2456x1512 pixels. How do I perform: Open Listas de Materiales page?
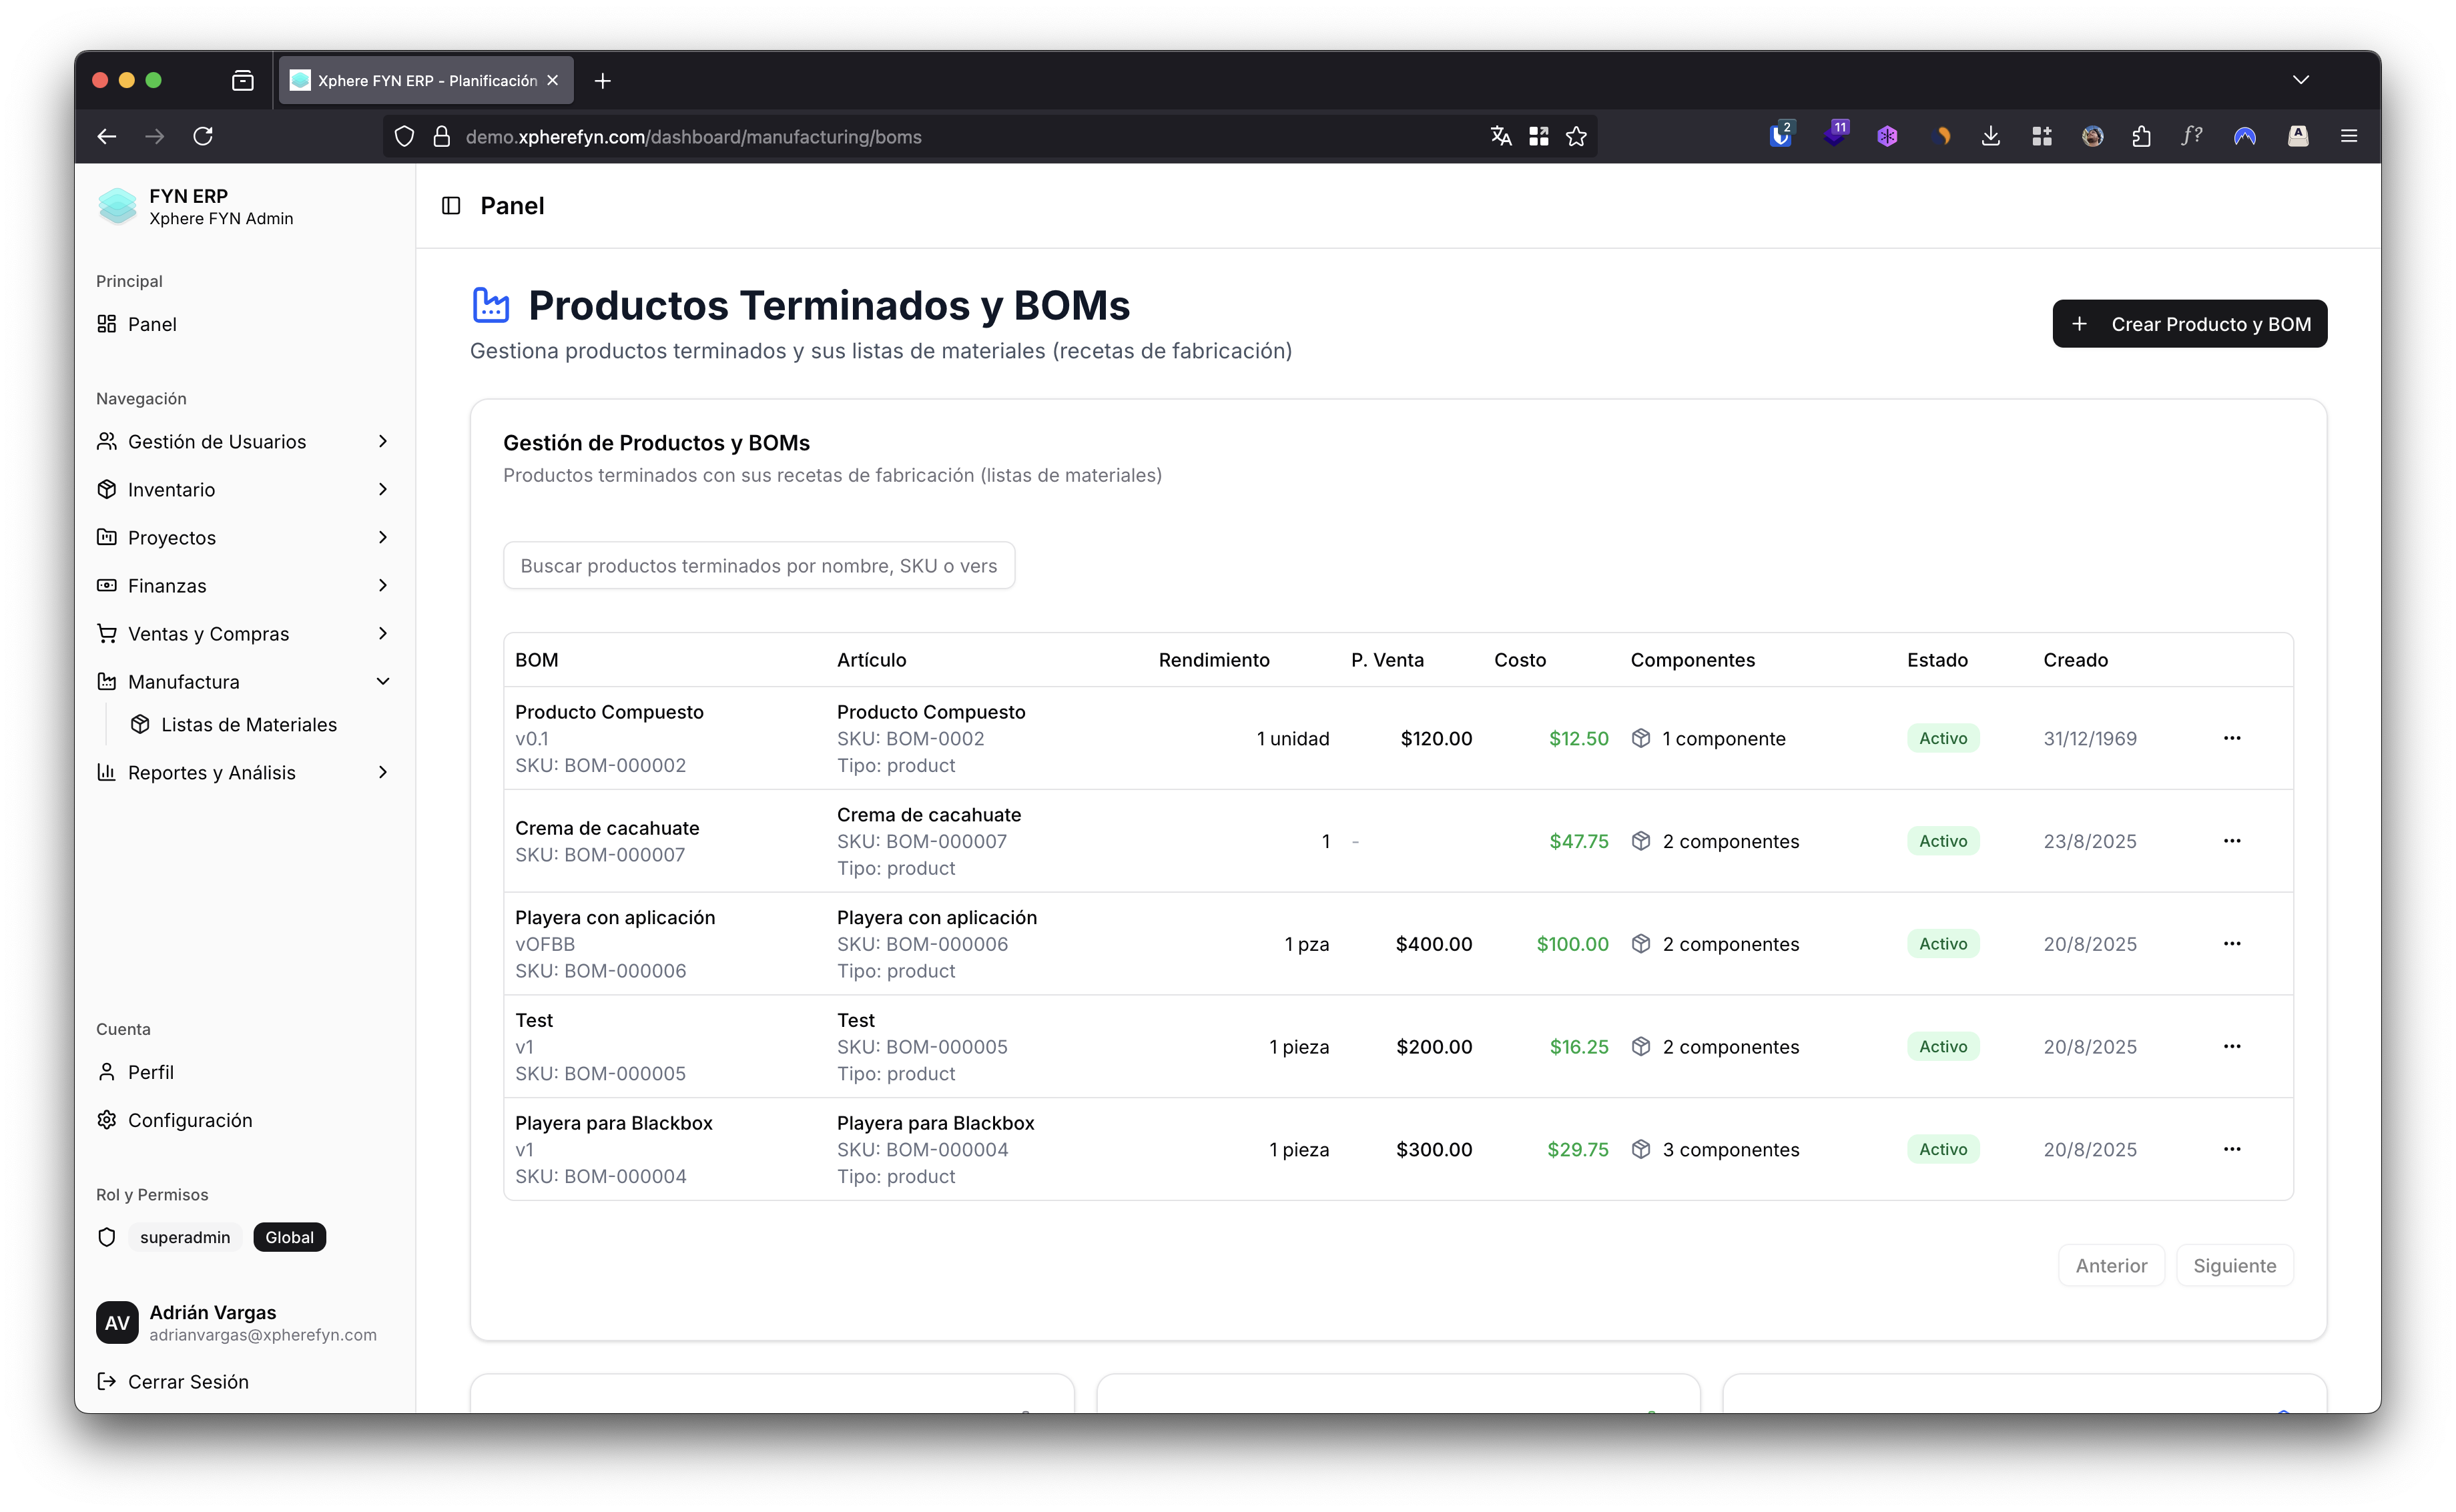(248, 724)
